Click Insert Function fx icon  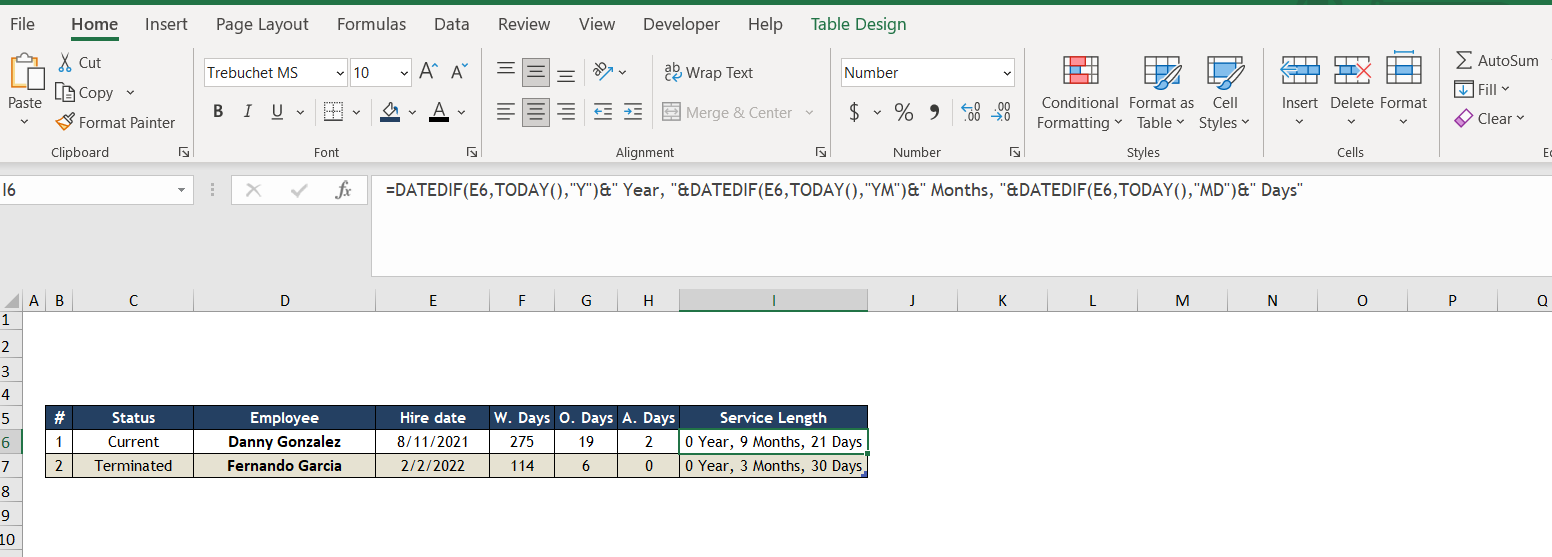[343, 190]
